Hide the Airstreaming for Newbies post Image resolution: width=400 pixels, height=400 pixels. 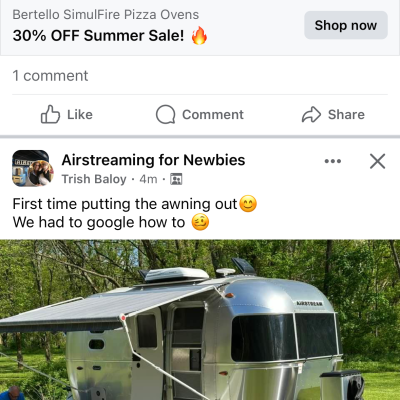point(377,161)
